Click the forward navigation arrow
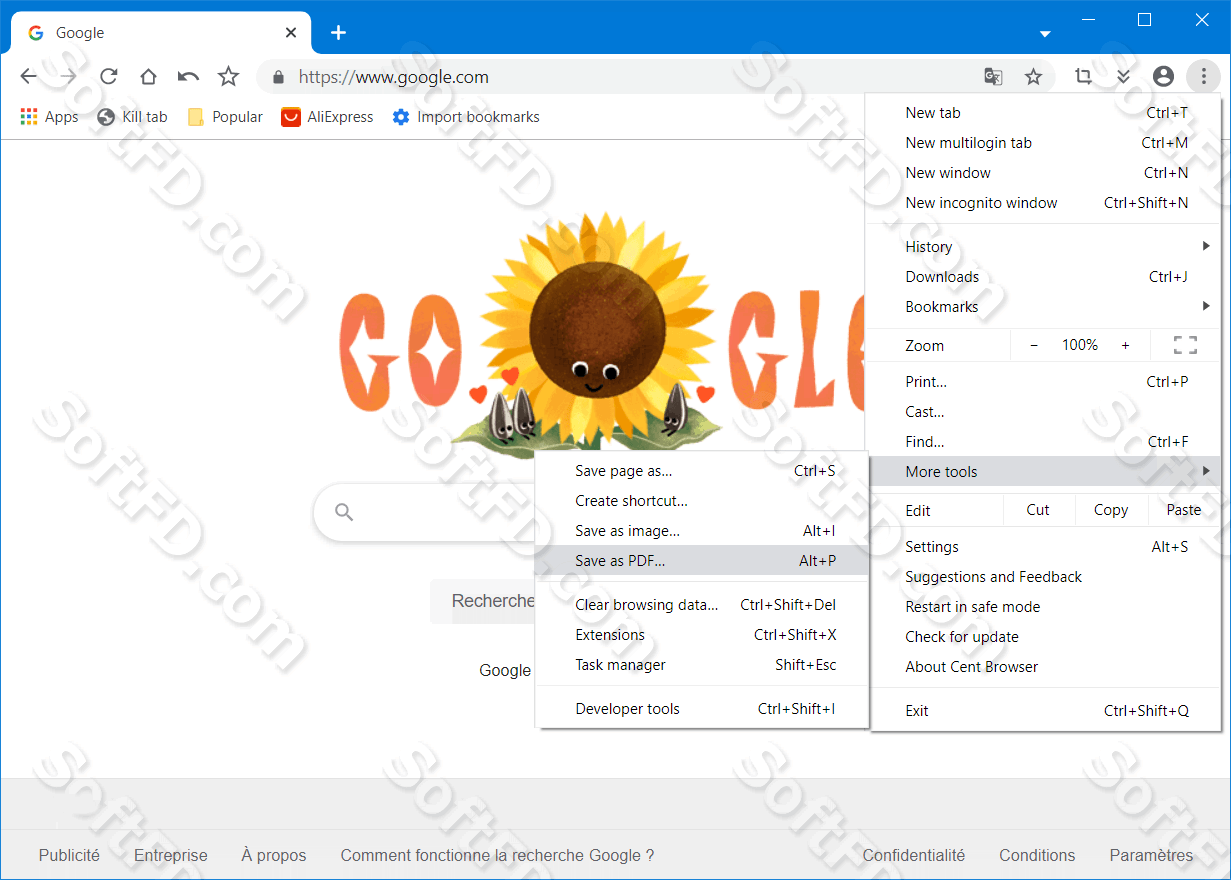The image size is (1231, 880). click(x=68, y=76)
